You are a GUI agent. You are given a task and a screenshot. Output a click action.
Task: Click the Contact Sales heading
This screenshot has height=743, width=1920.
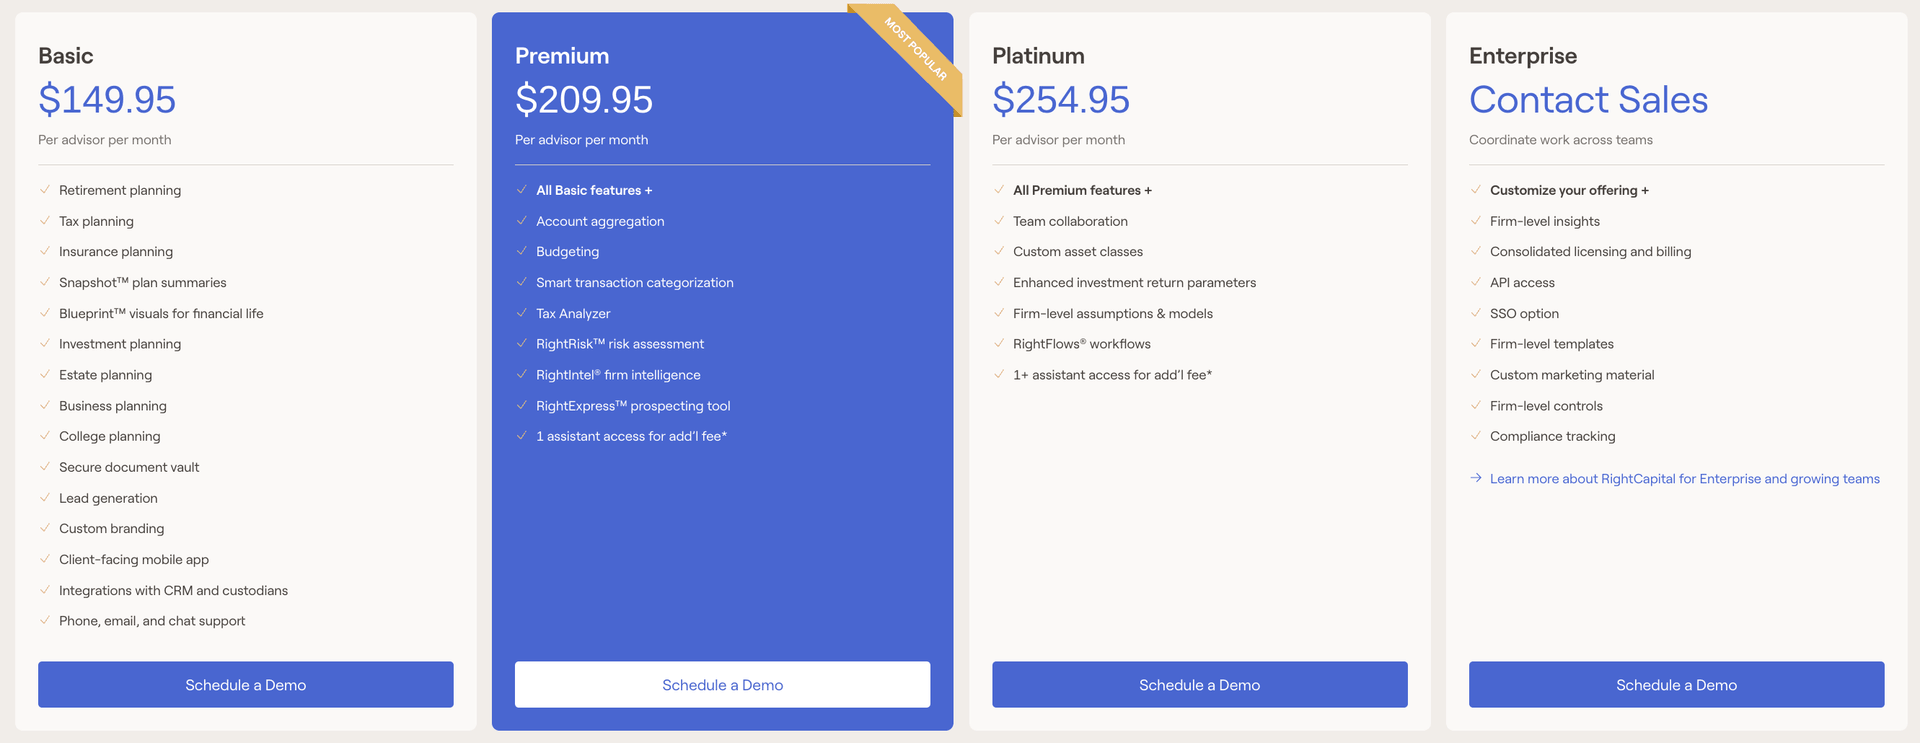point(1588,100)
